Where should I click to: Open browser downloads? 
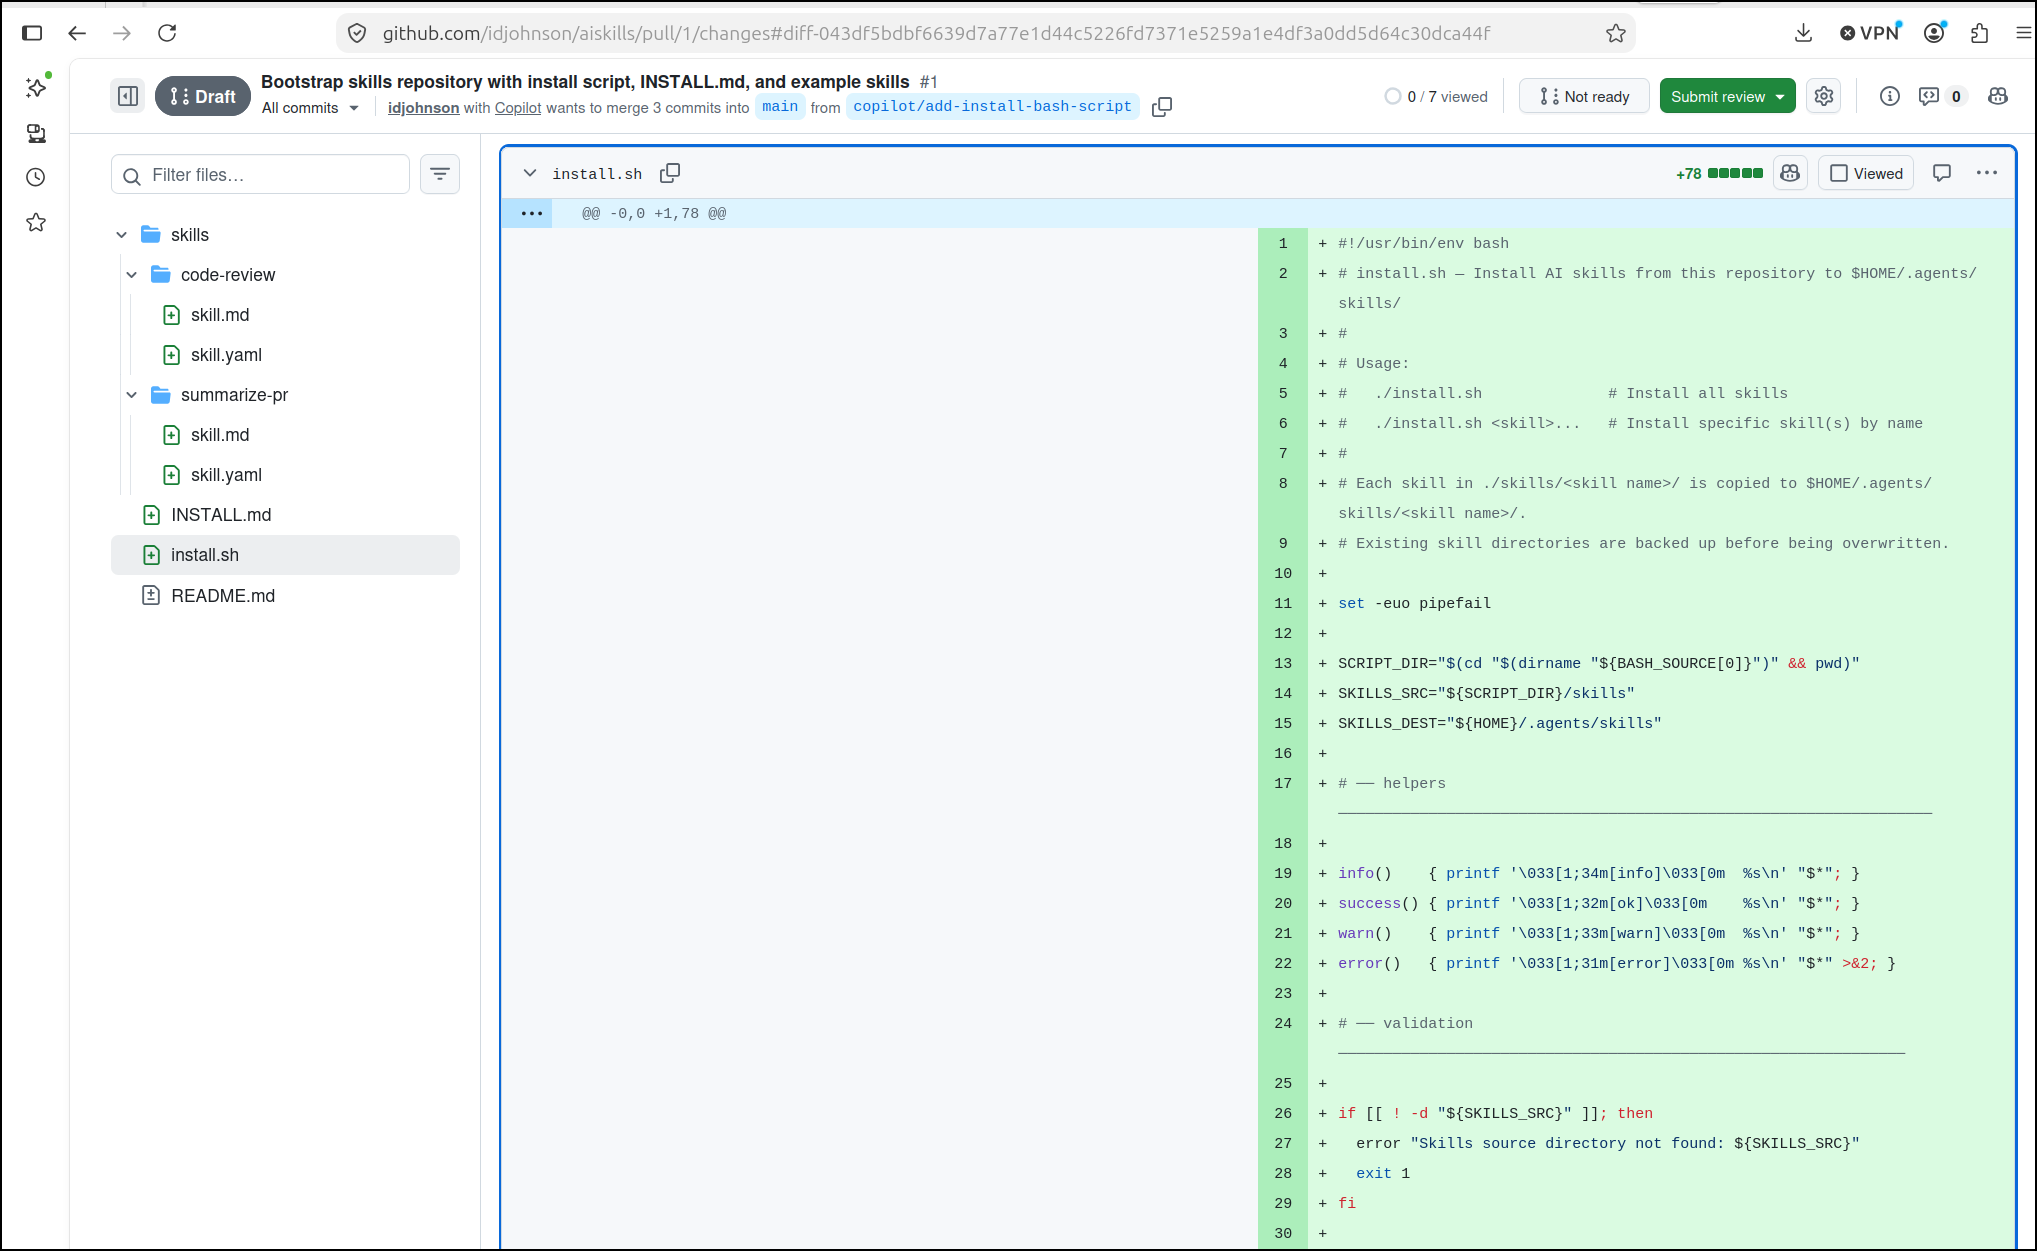coord(1803,33)
